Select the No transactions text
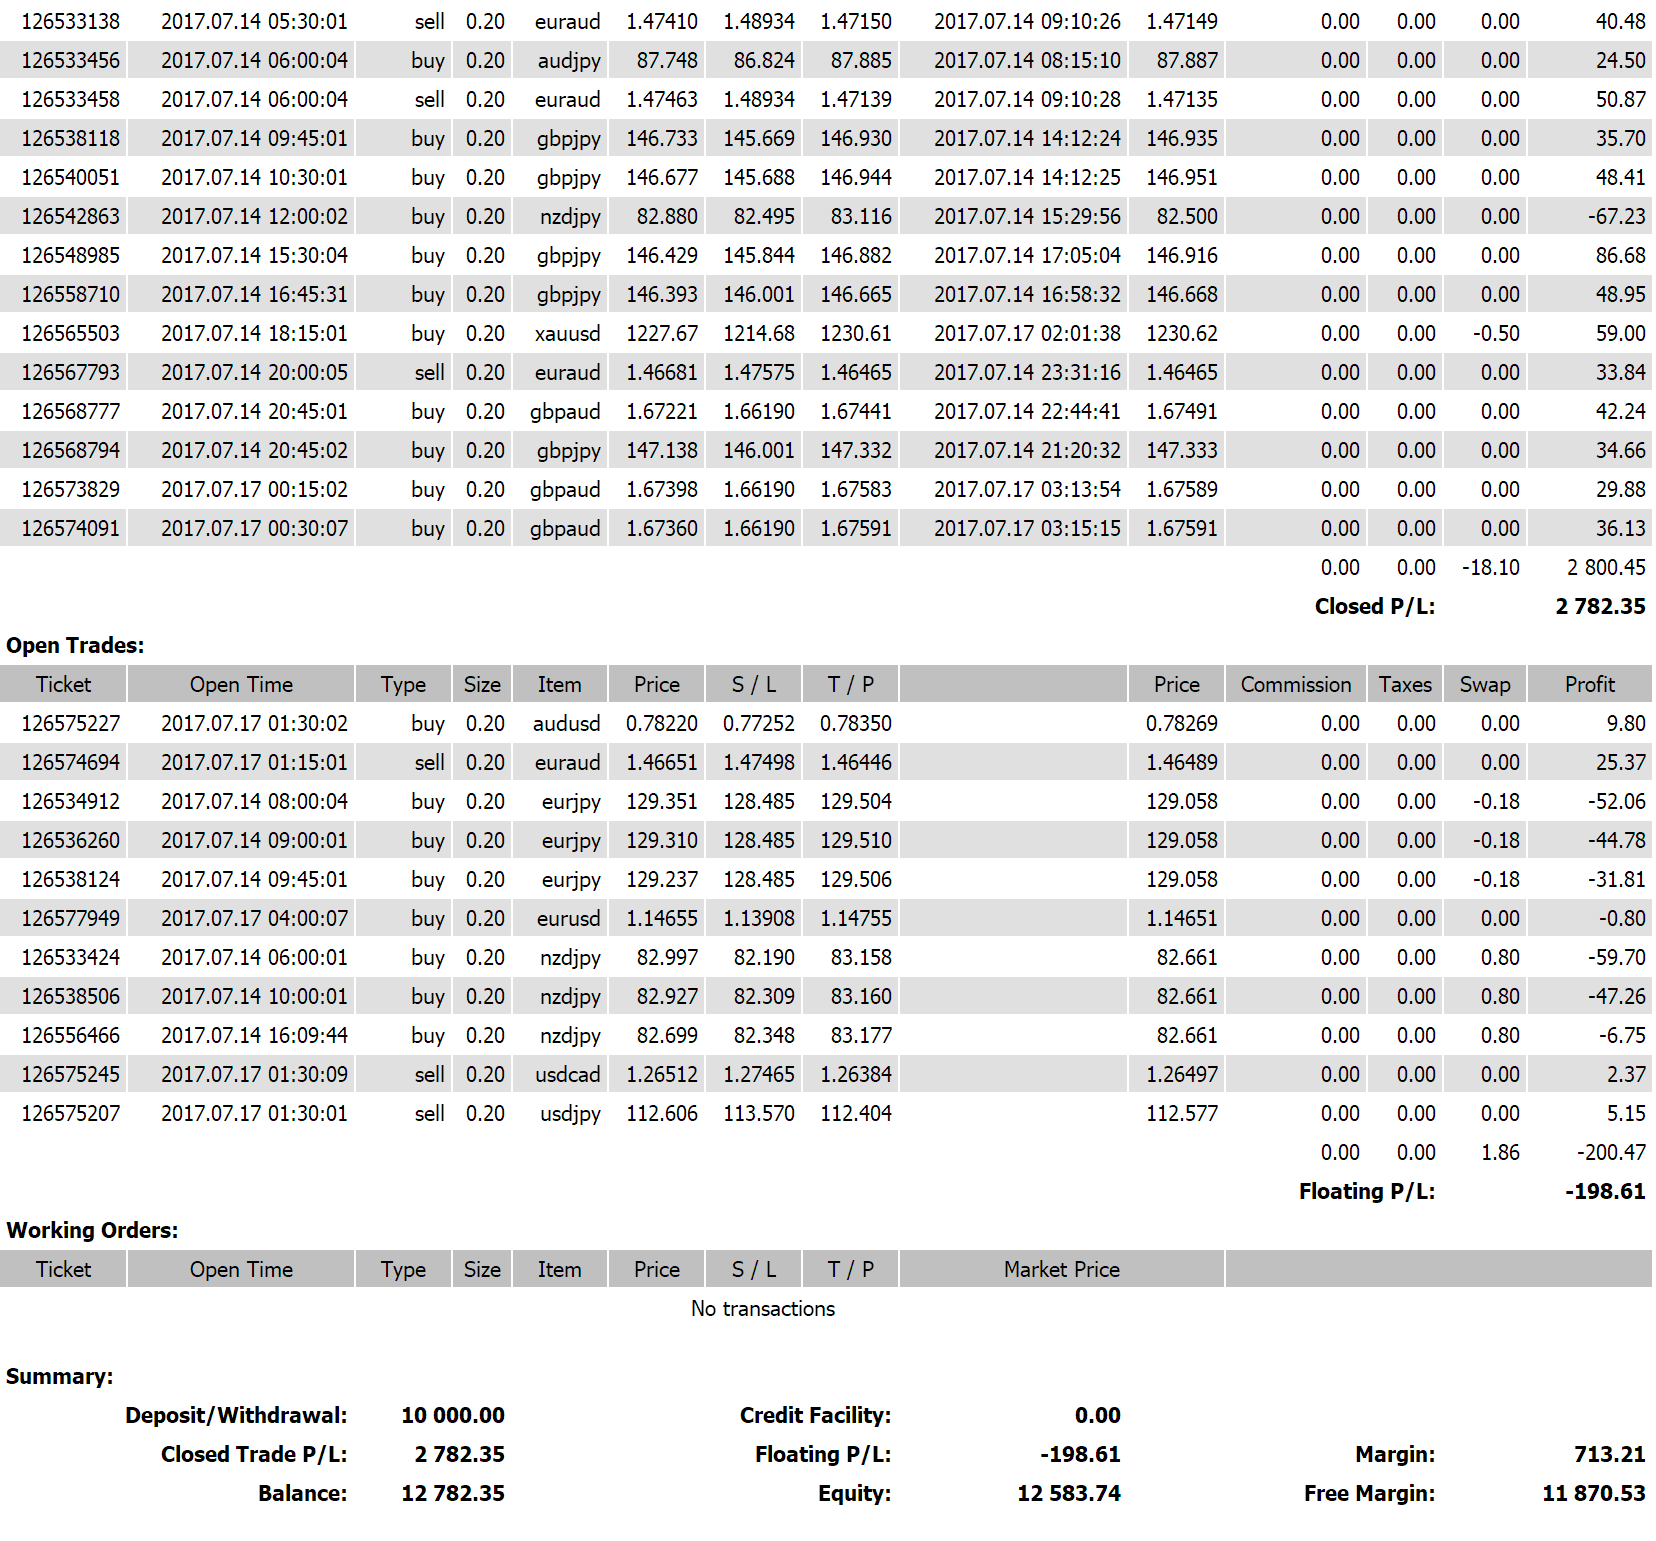The height and width of the screenshot is (1541, 1656). point(763,1308)
